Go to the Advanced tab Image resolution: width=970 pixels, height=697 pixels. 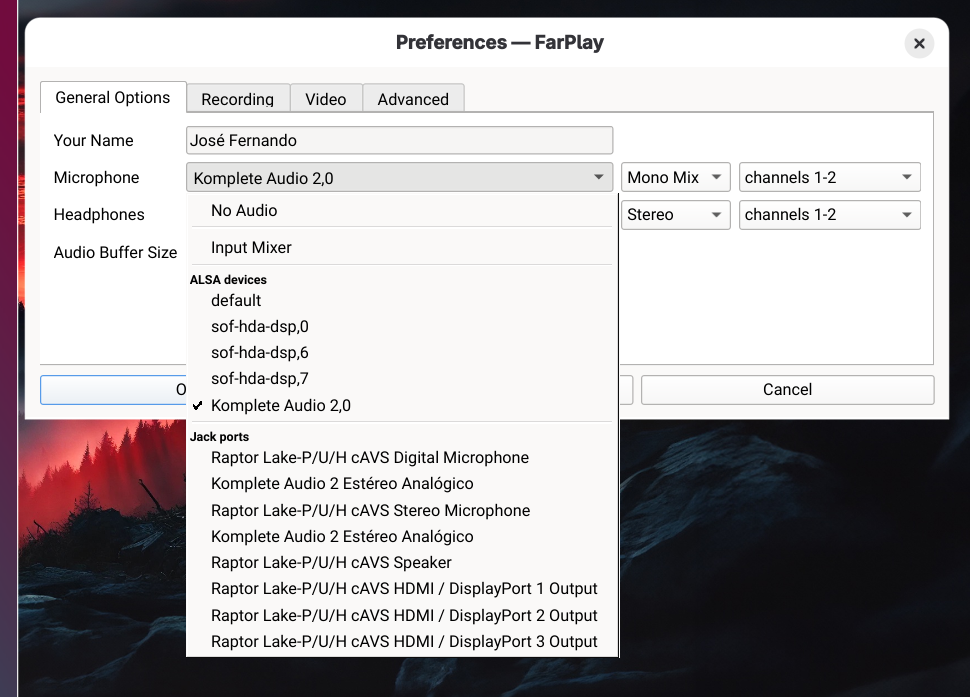[x=413, y=99]
